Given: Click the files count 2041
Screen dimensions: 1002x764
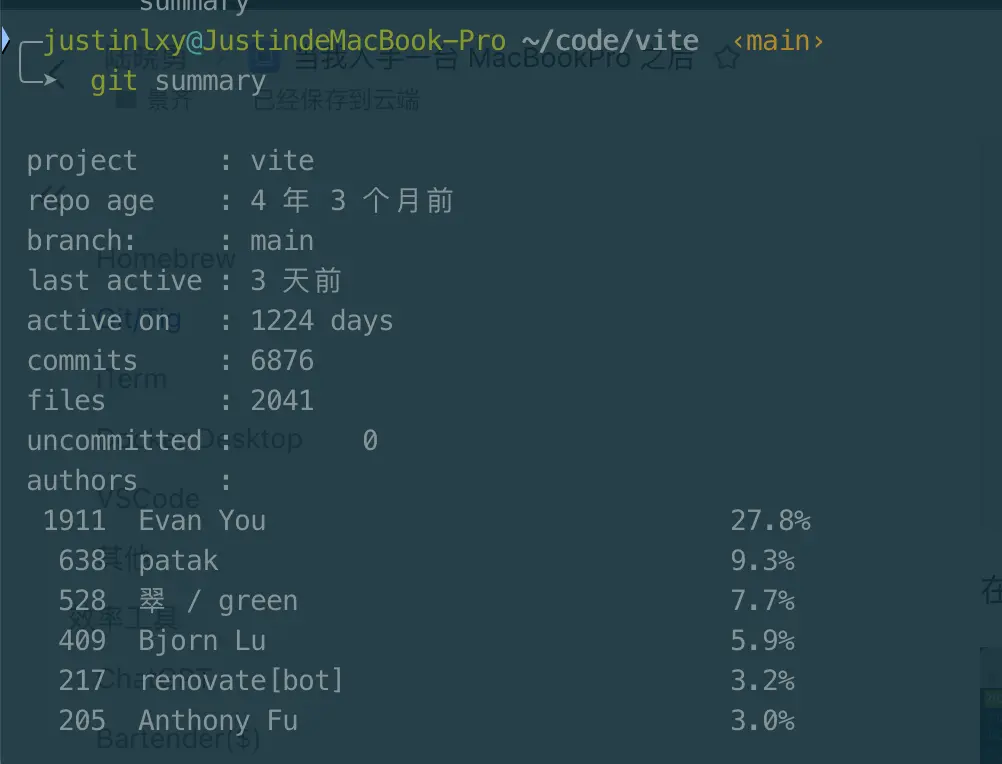Looking at the screenshot, I should click(282, 401).
